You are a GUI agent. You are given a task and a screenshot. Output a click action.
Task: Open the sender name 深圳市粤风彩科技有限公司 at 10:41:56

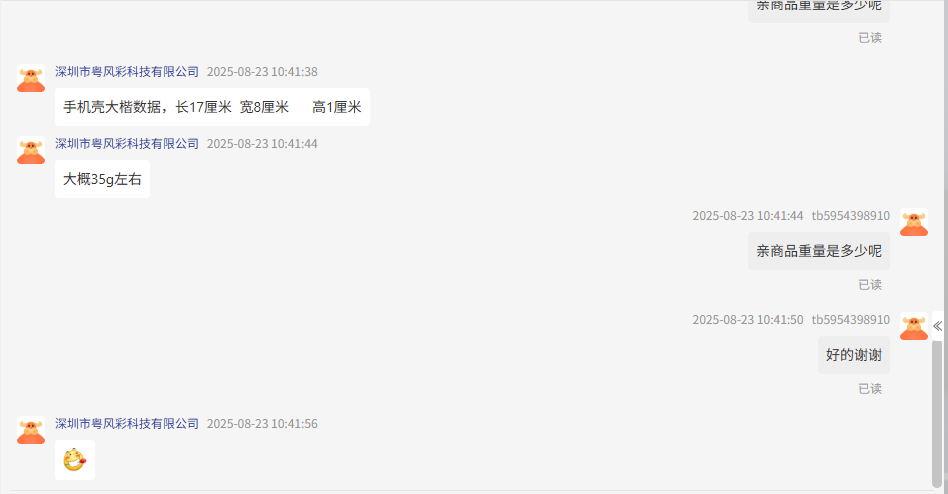click(127, 423)
